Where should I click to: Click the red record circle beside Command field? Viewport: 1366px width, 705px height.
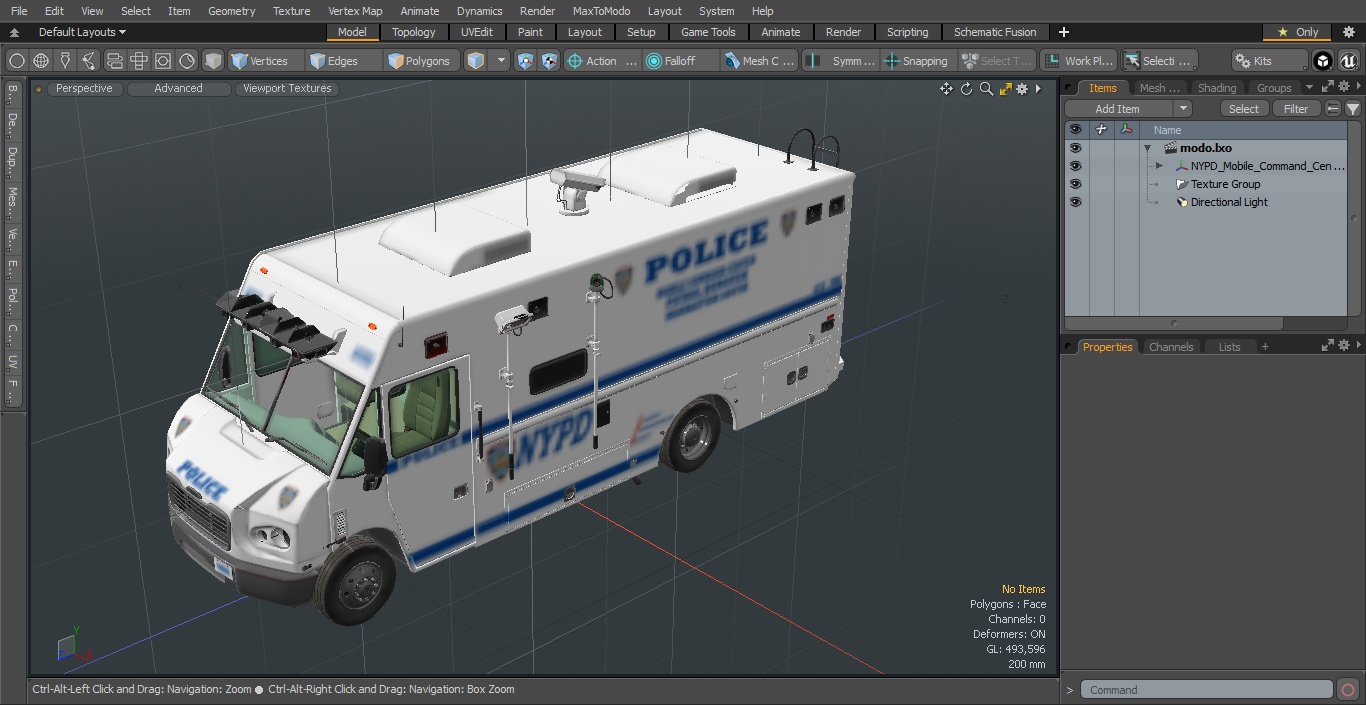point(1347,690)
